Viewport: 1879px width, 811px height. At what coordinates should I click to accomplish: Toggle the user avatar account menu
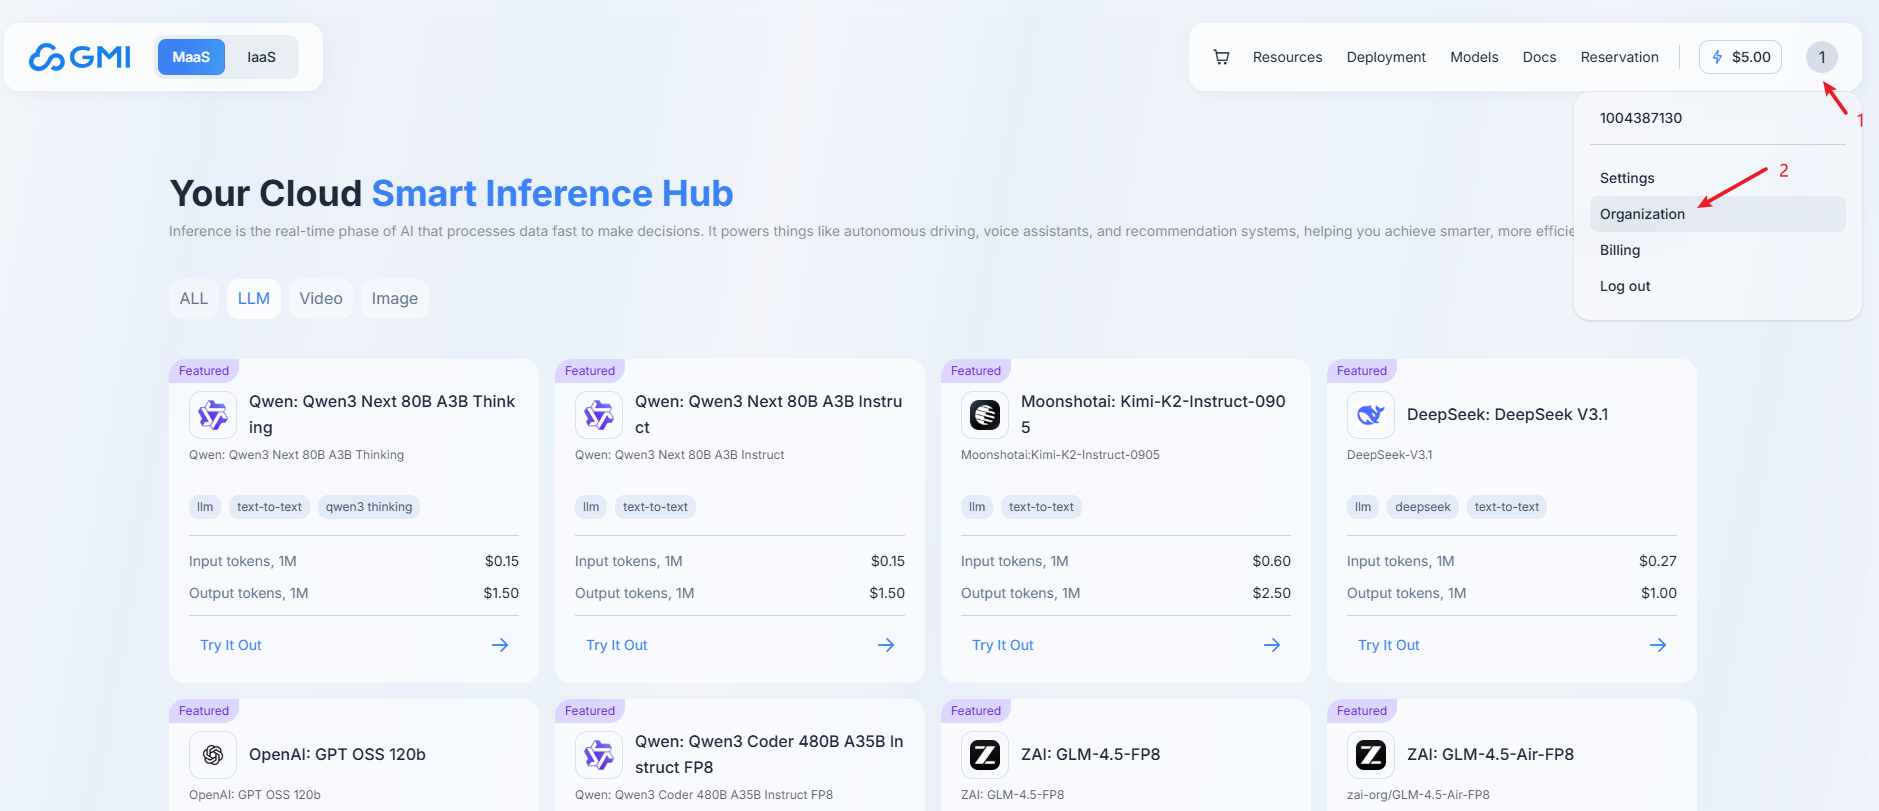pyautogui.click(x=1821, y=57)
